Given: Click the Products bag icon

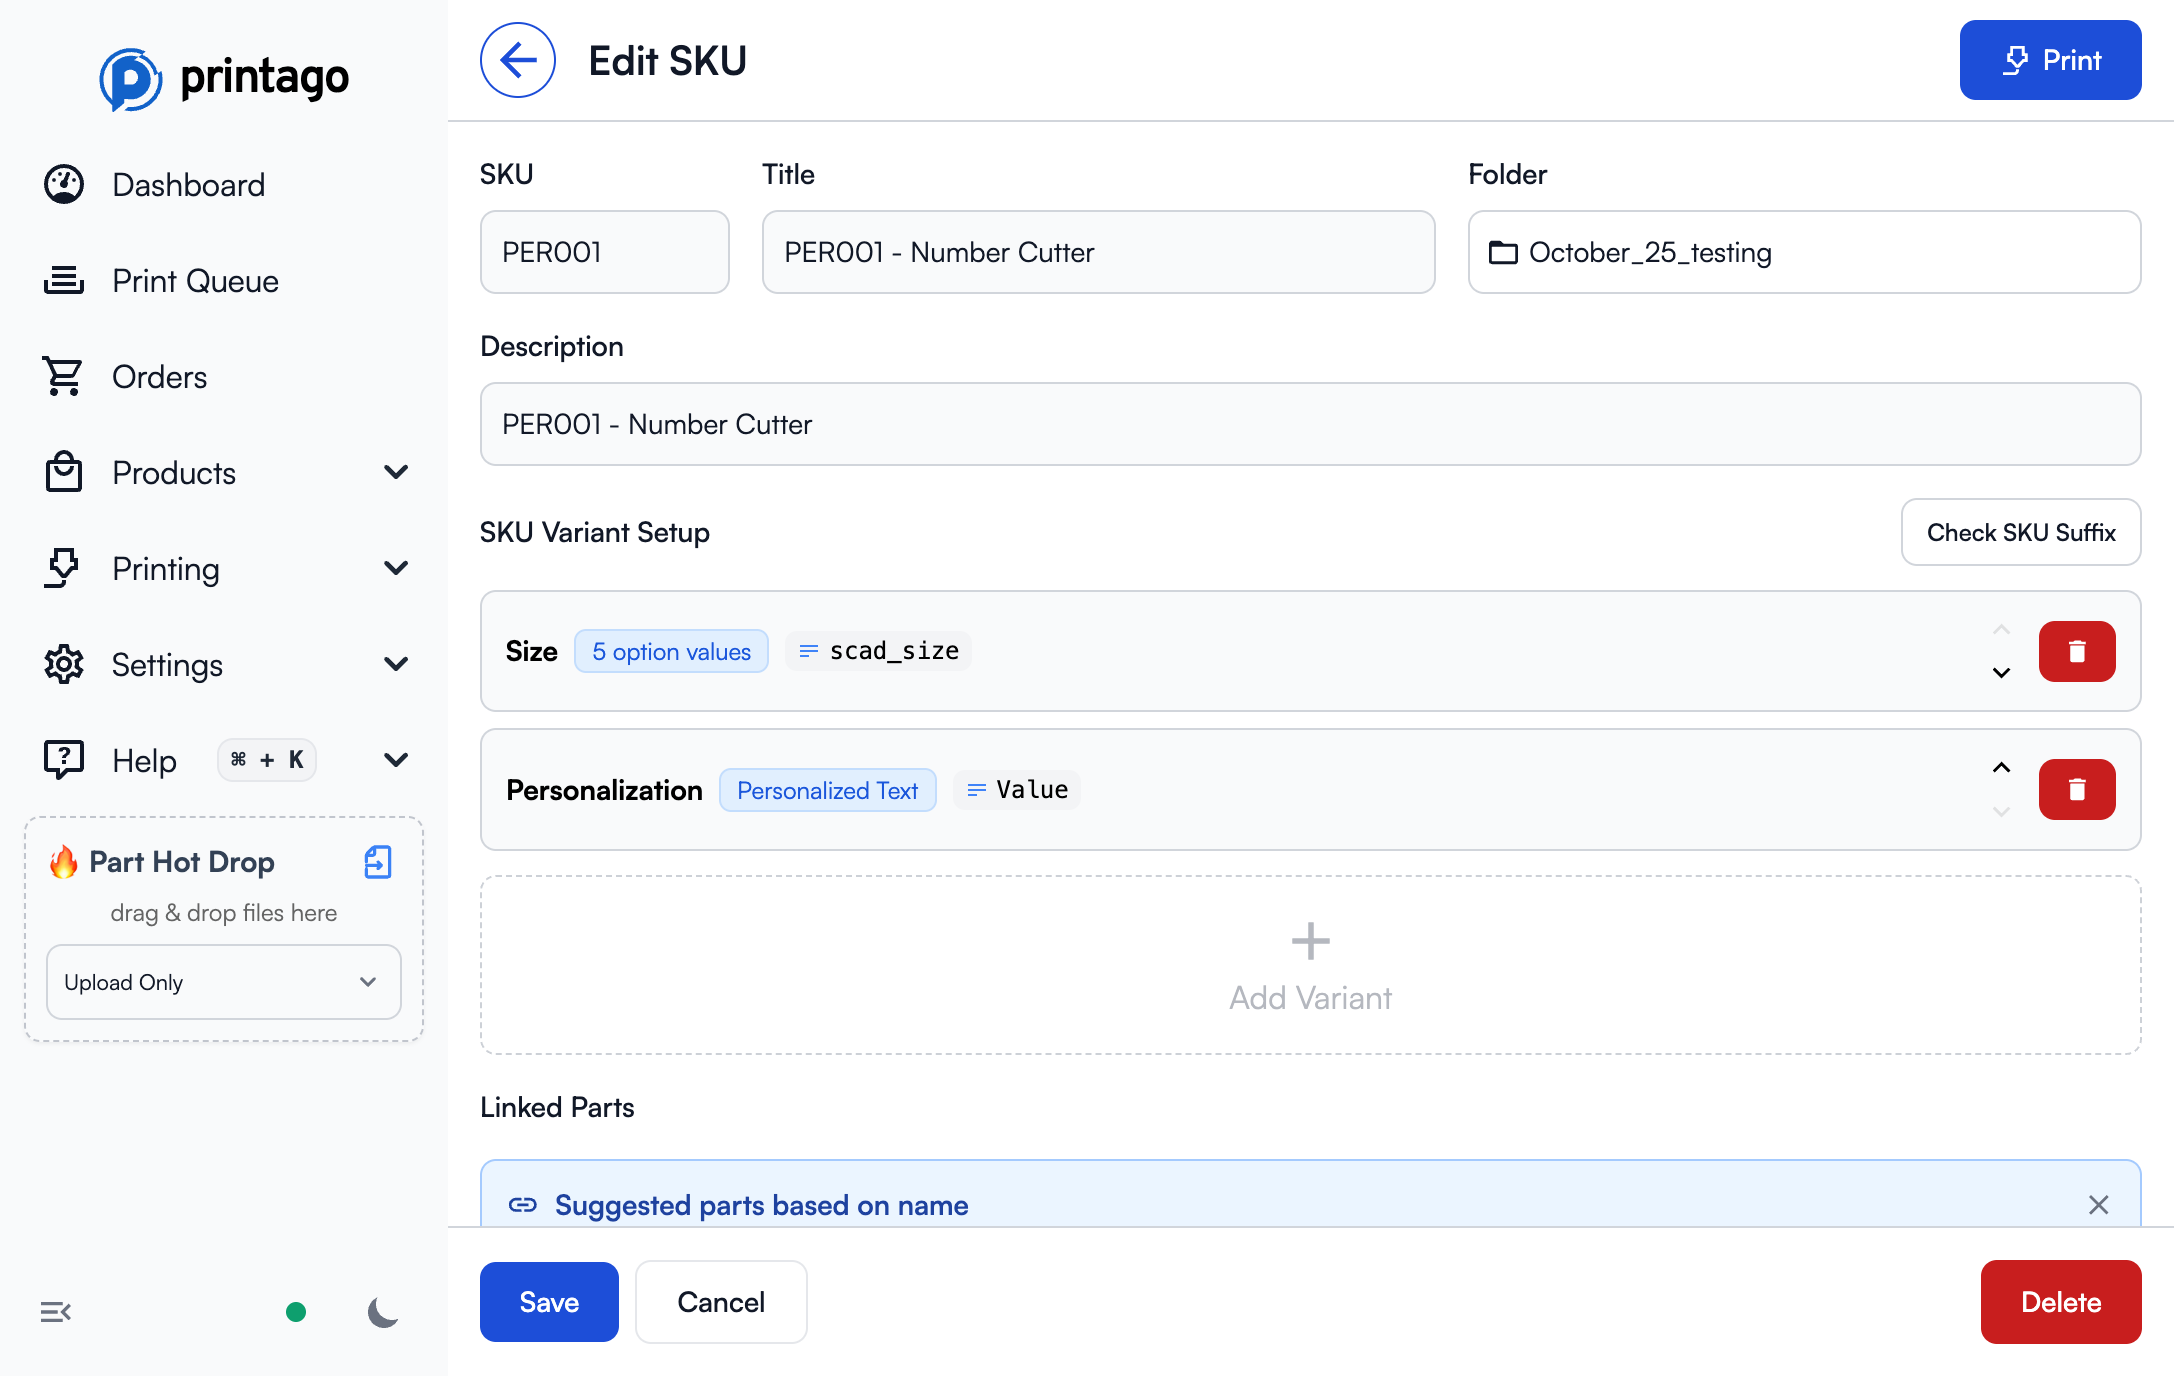Looking at the screenshot, I should (63, 472).
